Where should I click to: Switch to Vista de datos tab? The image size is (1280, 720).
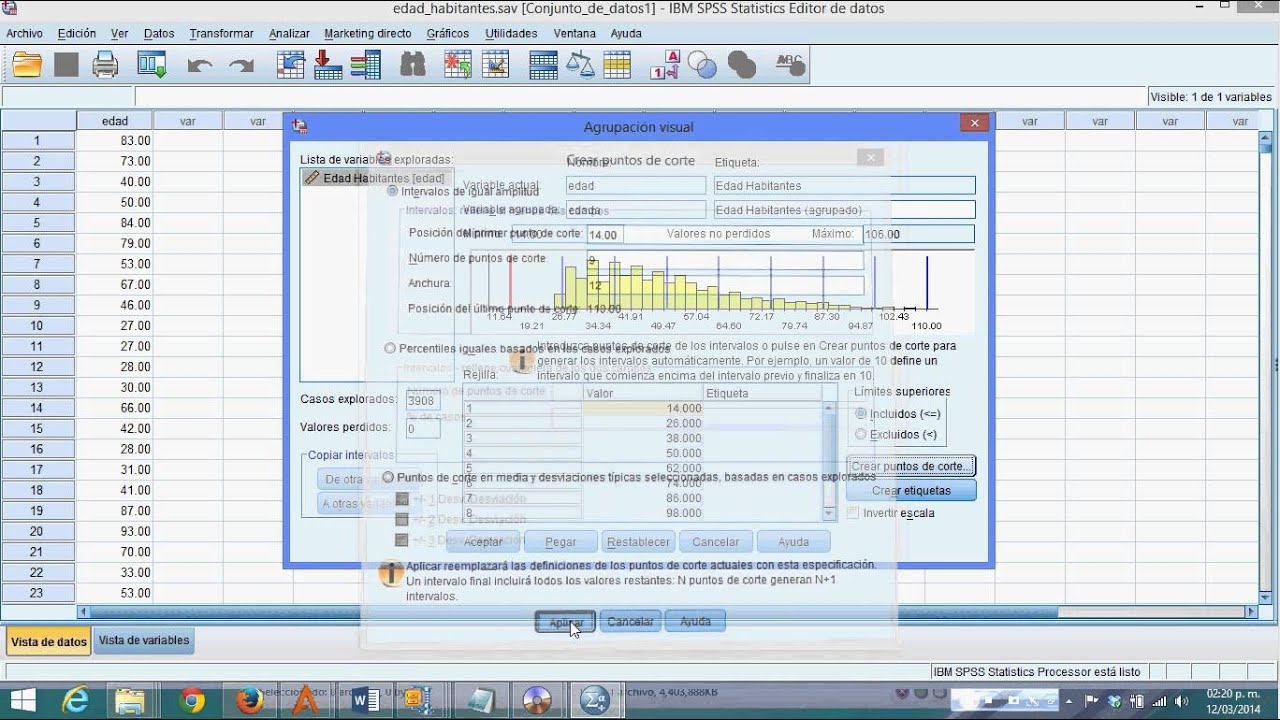coord(49,641)
